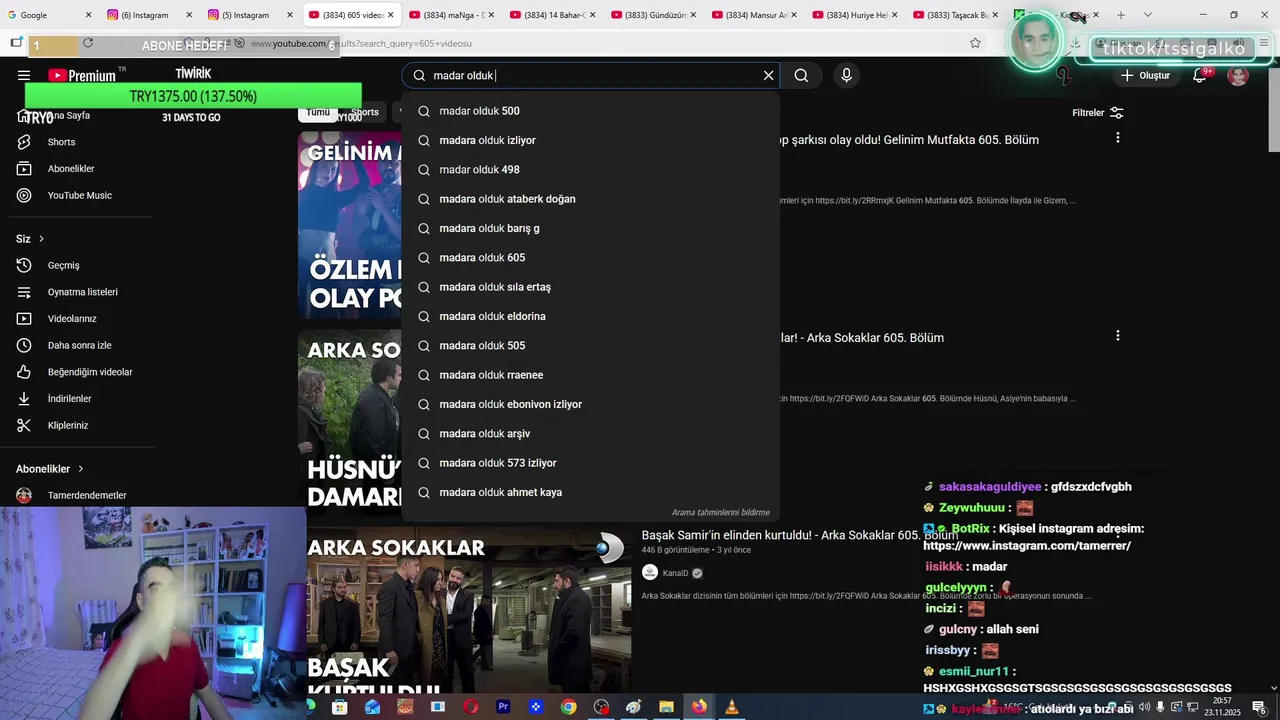Viewport: 1280px width, 720px height.
Task: Open Filtreler filter options
Action: coord(1098,113)
